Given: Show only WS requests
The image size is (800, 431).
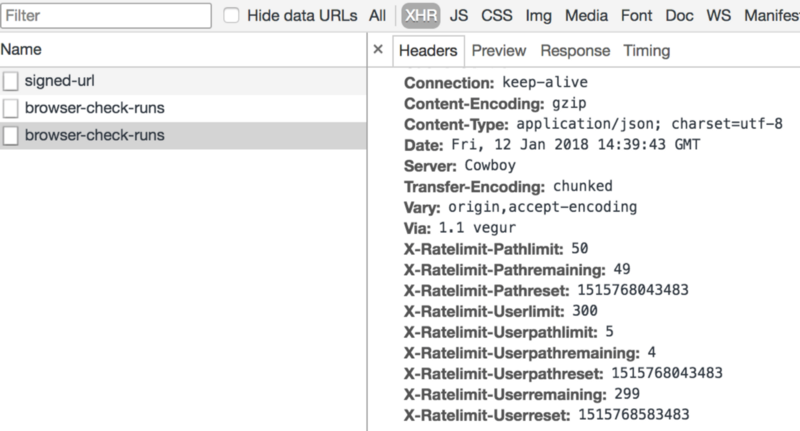Looking at the screenshot, I should [718, 16].
